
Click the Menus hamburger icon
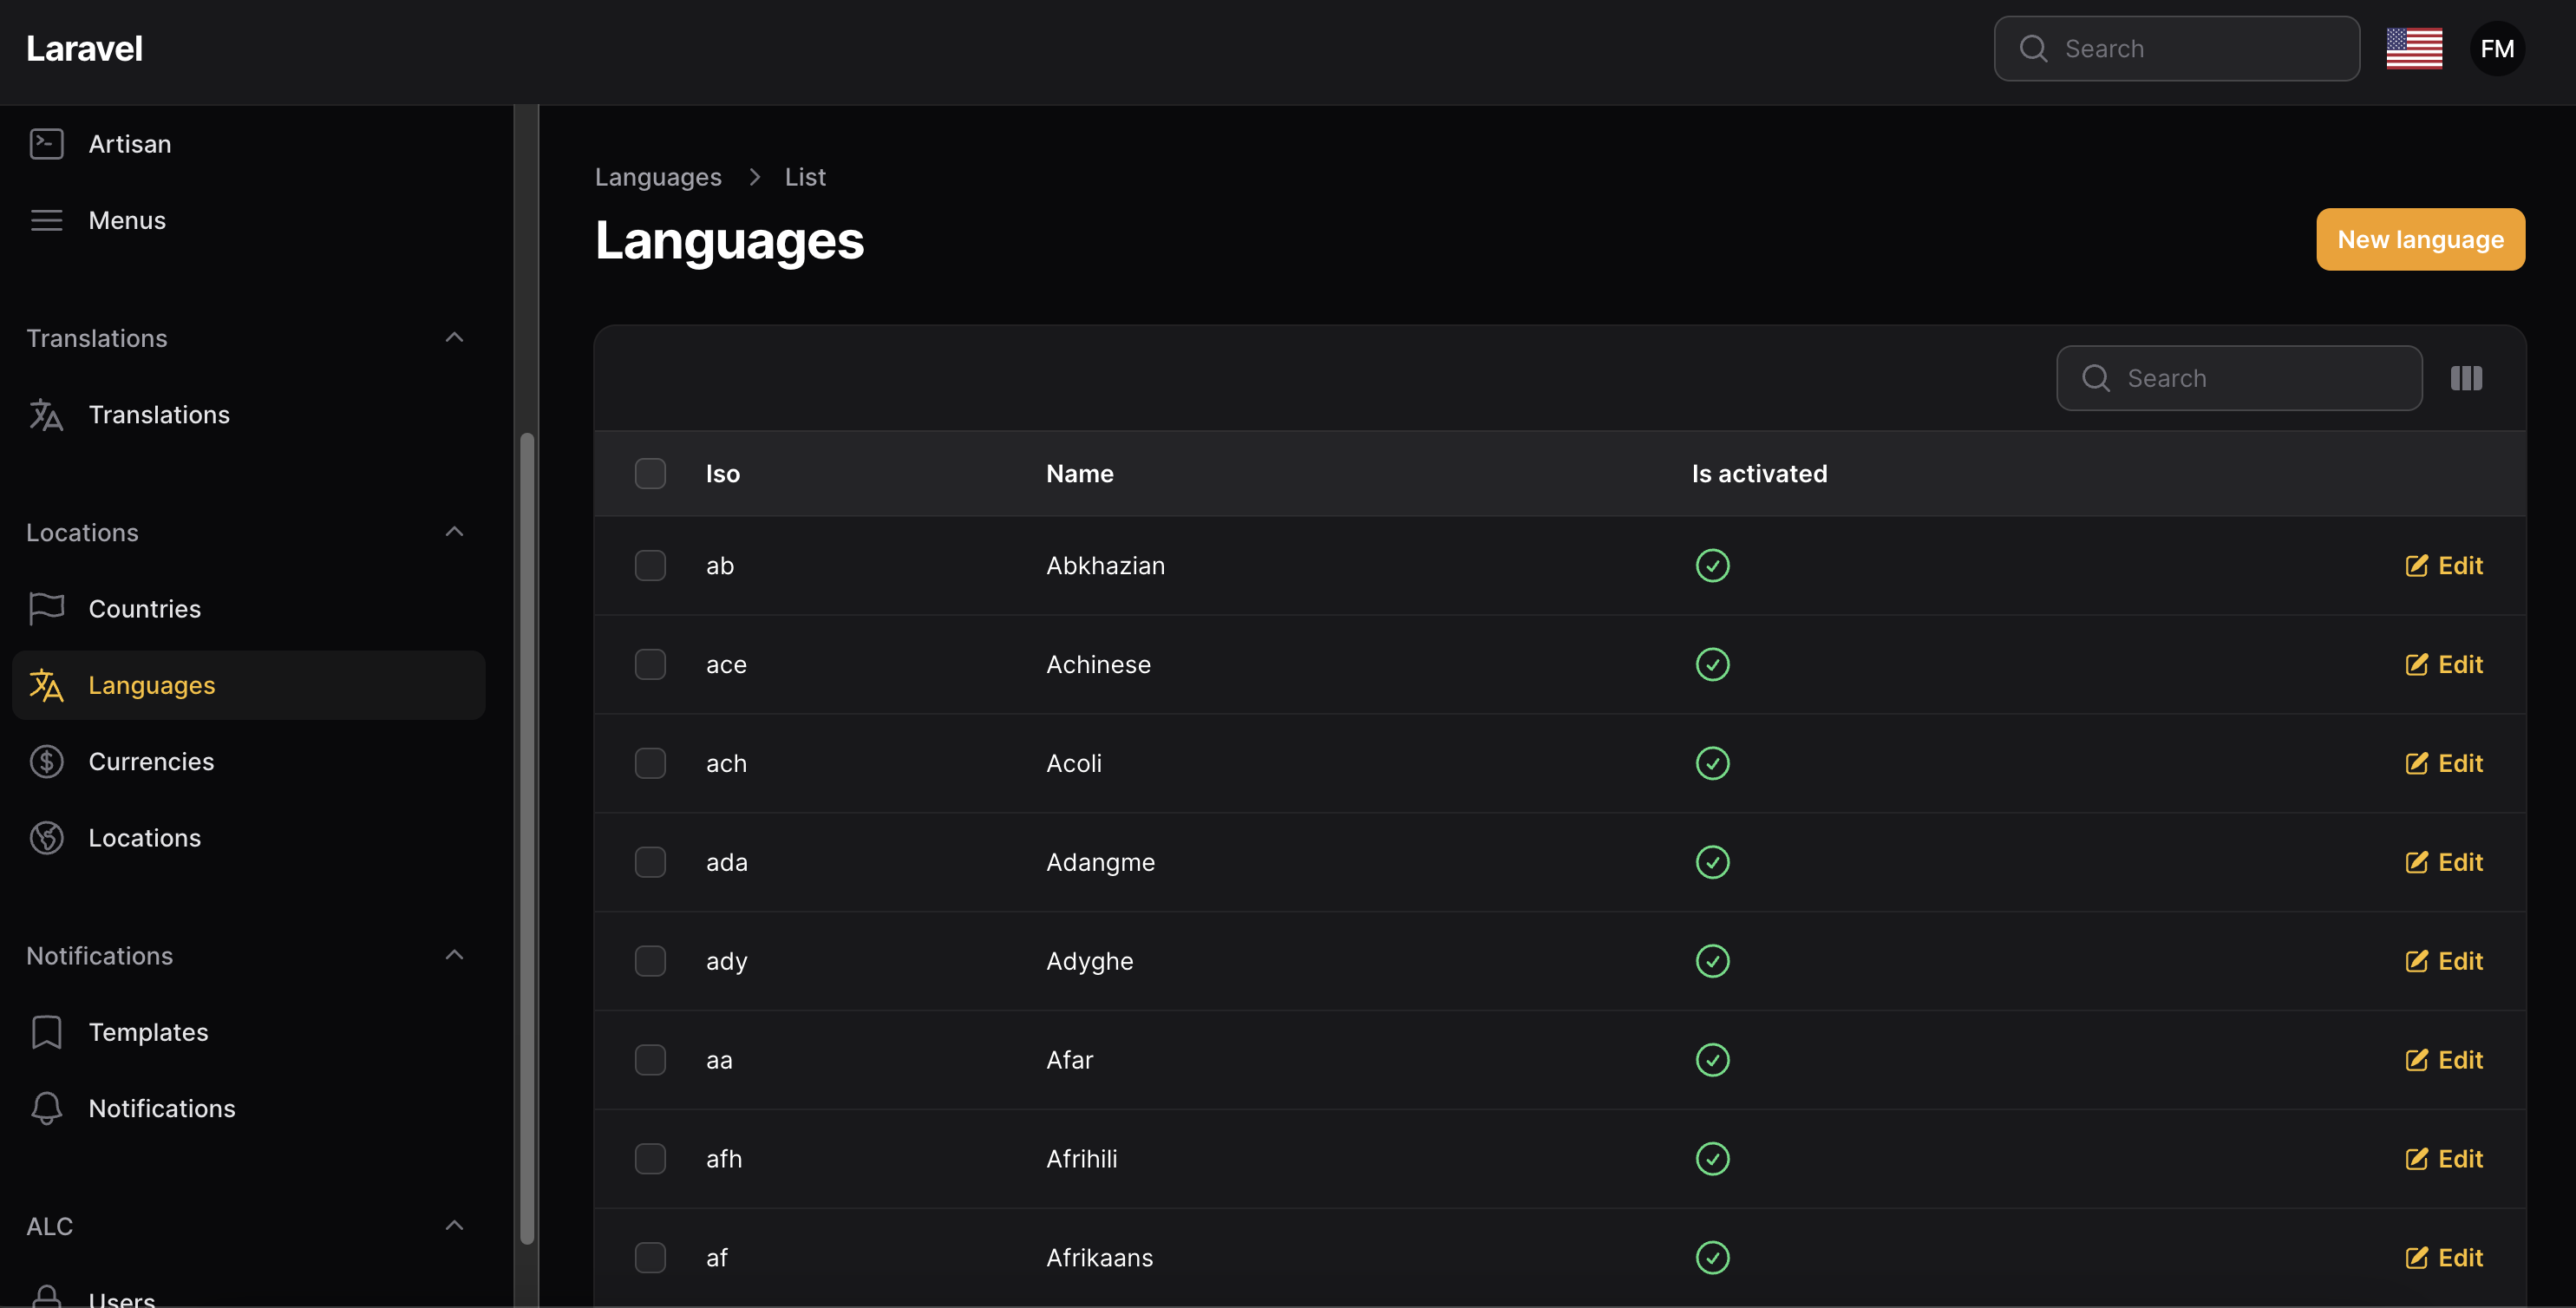click(46, 220)
